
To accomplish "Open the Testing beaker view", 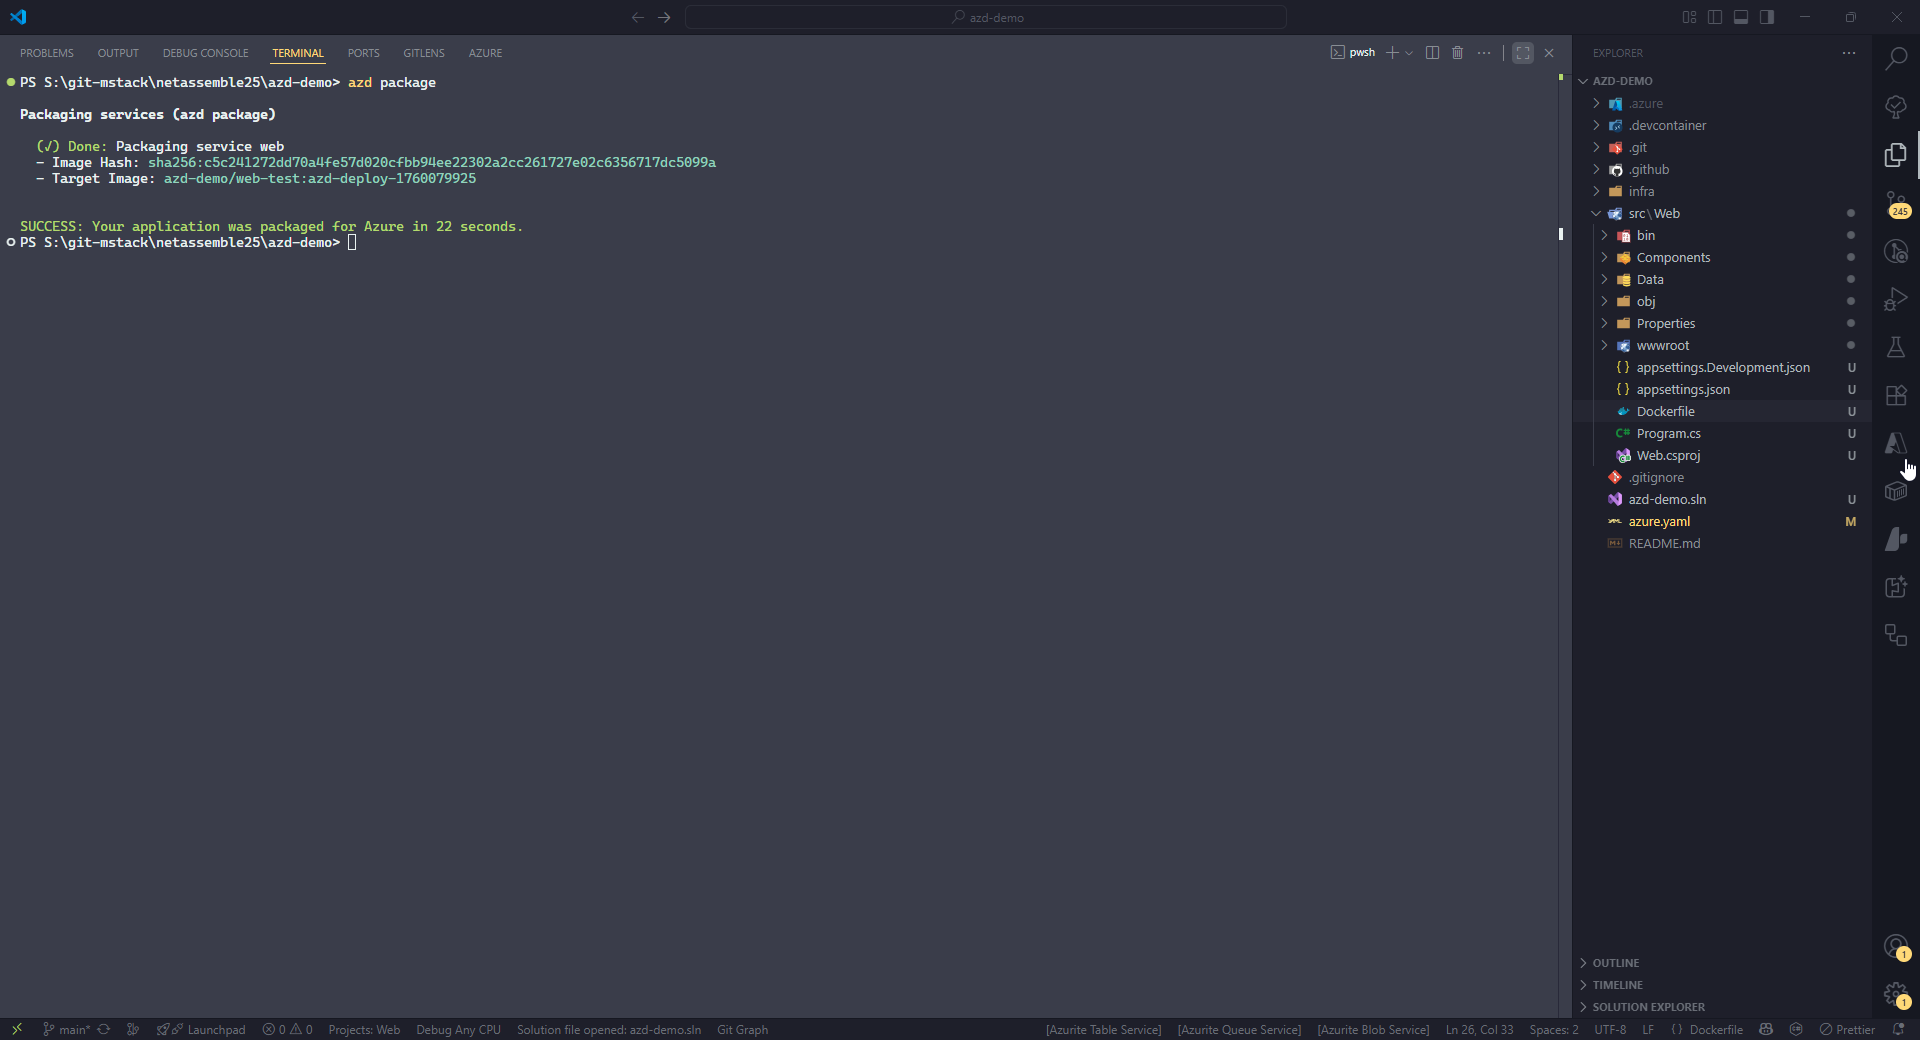I will (x=1896, y=347).
